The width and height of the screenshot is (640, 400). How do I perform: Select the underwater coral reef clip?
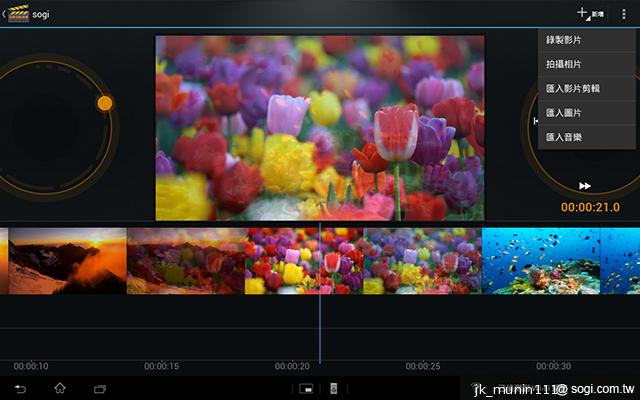point(541,261)
